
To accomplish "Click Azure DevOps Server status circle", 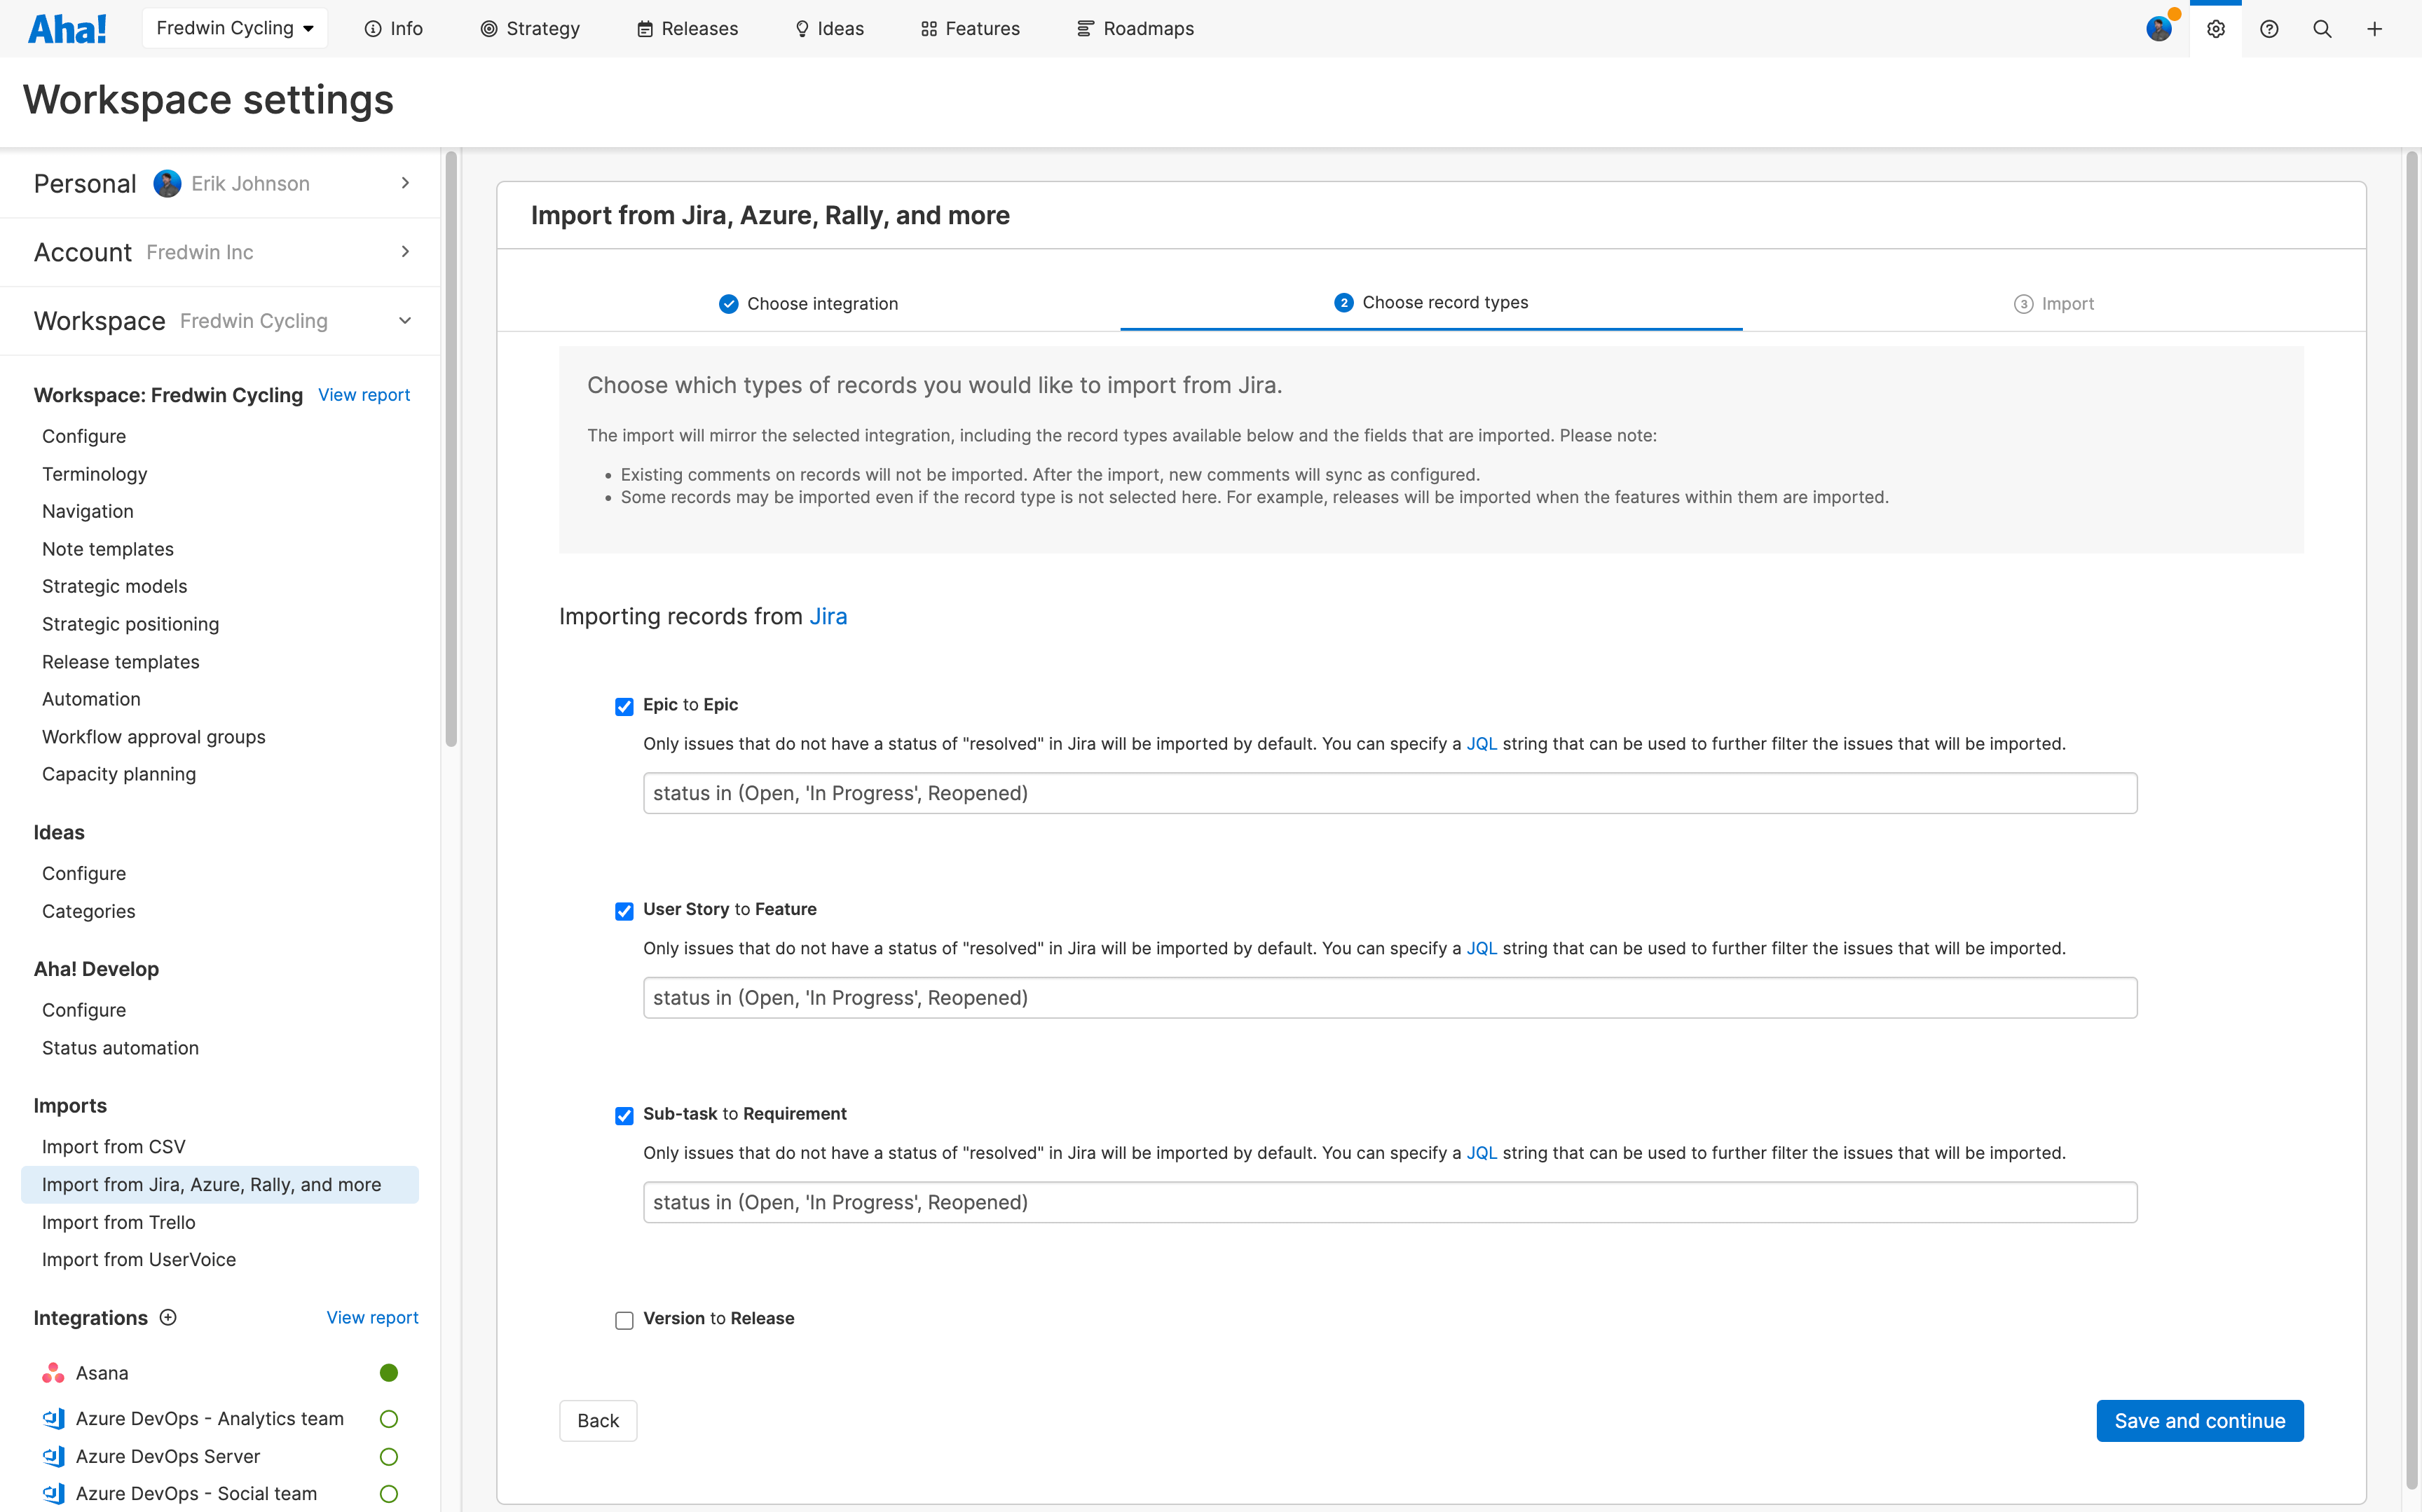I will [389, 1456].
